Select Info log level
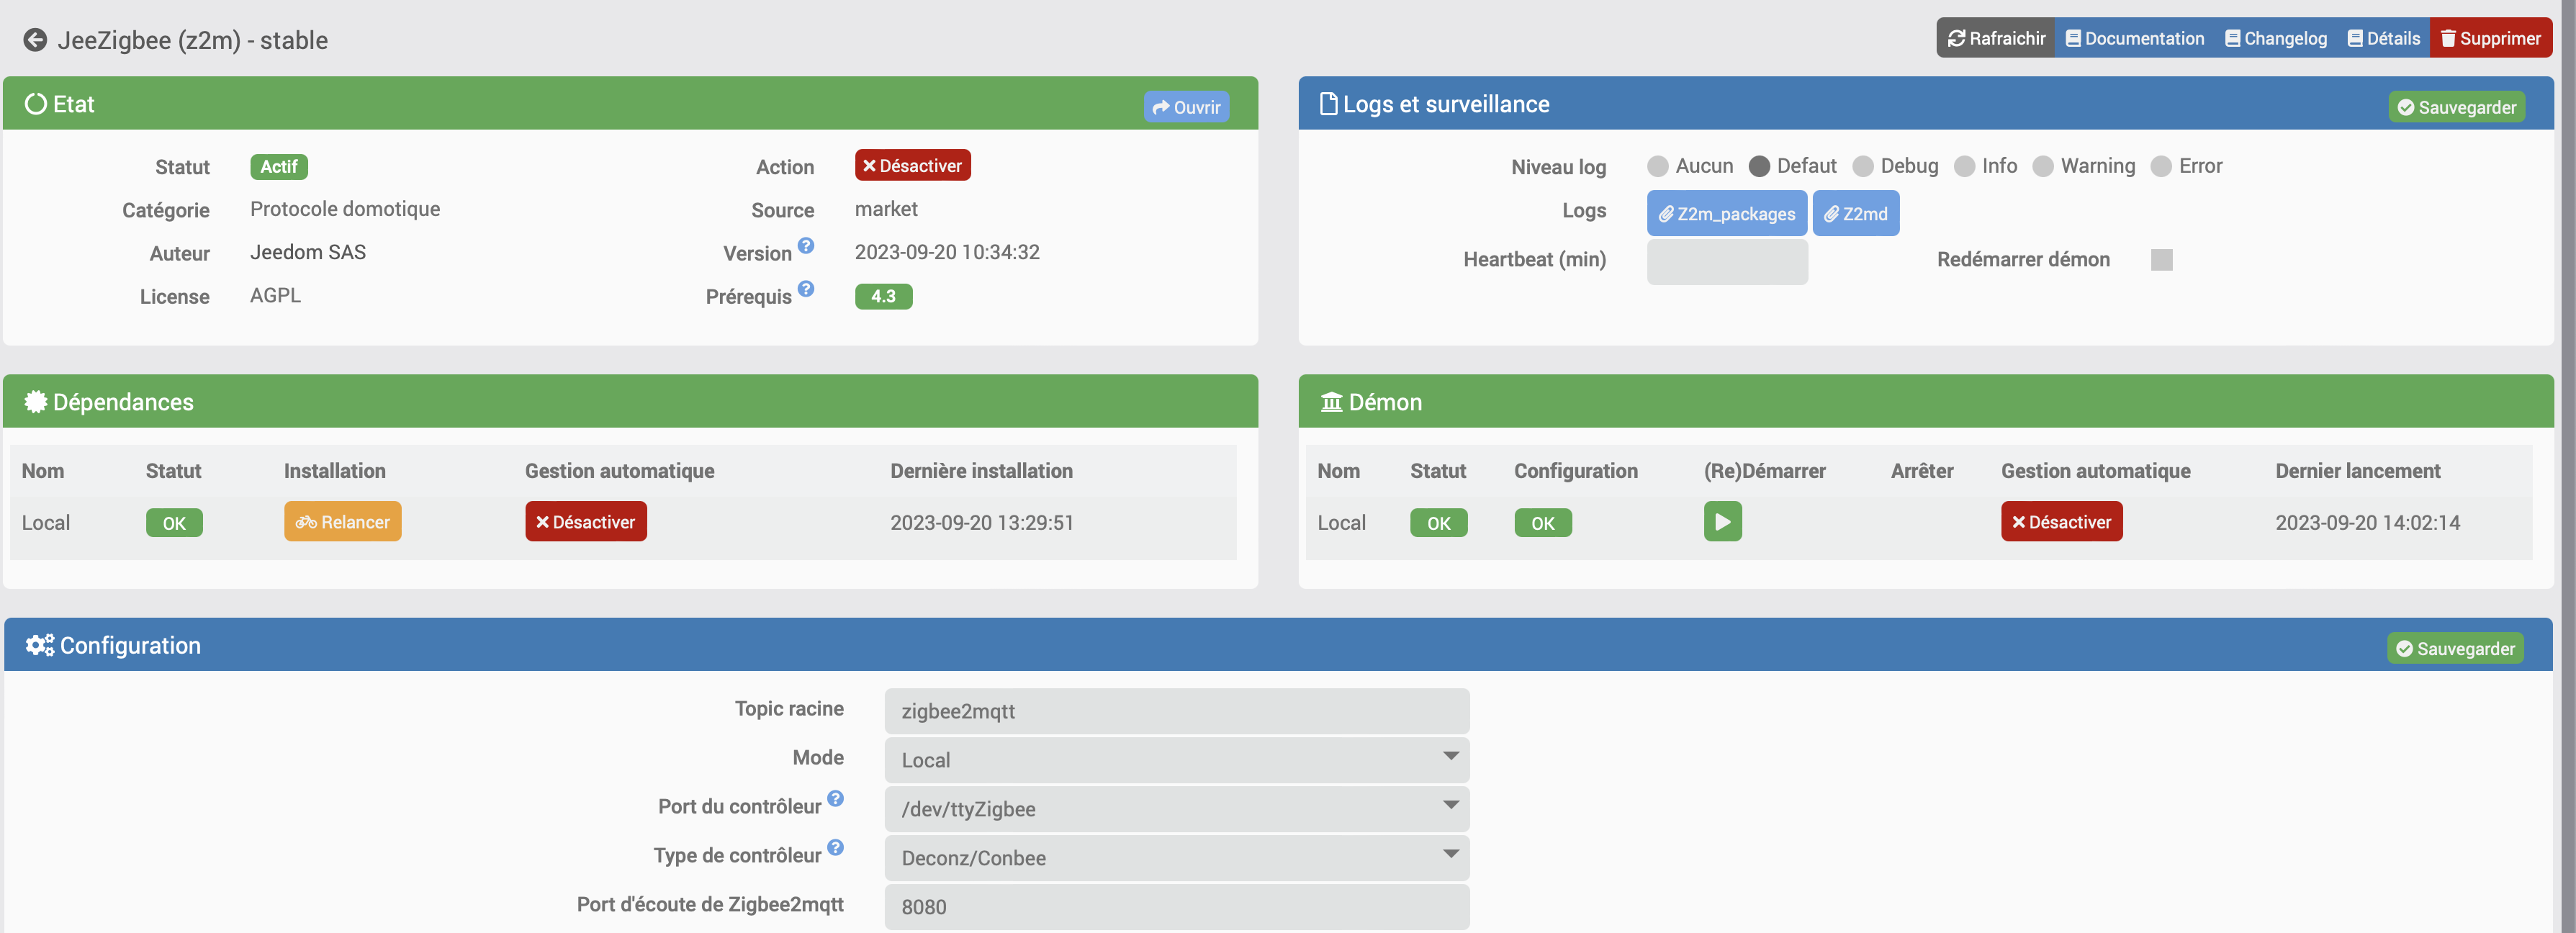Image resolution: width=2576 pixels, height=933 pixels. tap(1965, 166)
